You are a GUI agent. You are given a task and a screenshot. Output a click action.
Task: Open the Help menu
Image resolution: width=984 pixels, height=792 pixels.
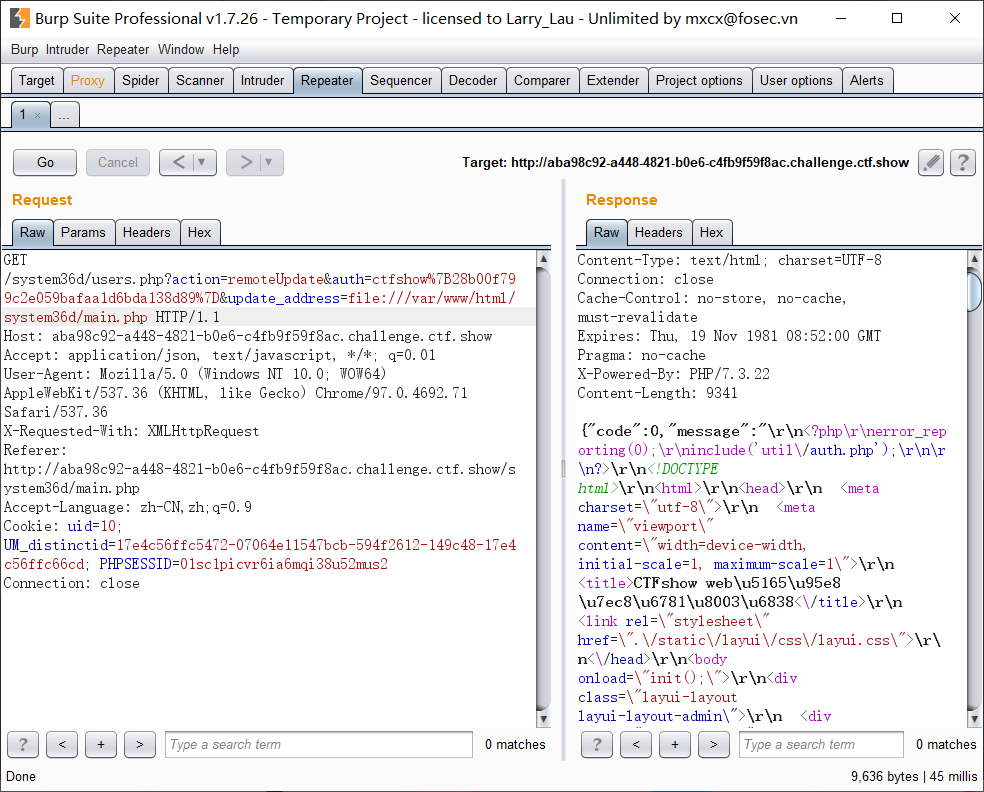(x=226, y=50)
